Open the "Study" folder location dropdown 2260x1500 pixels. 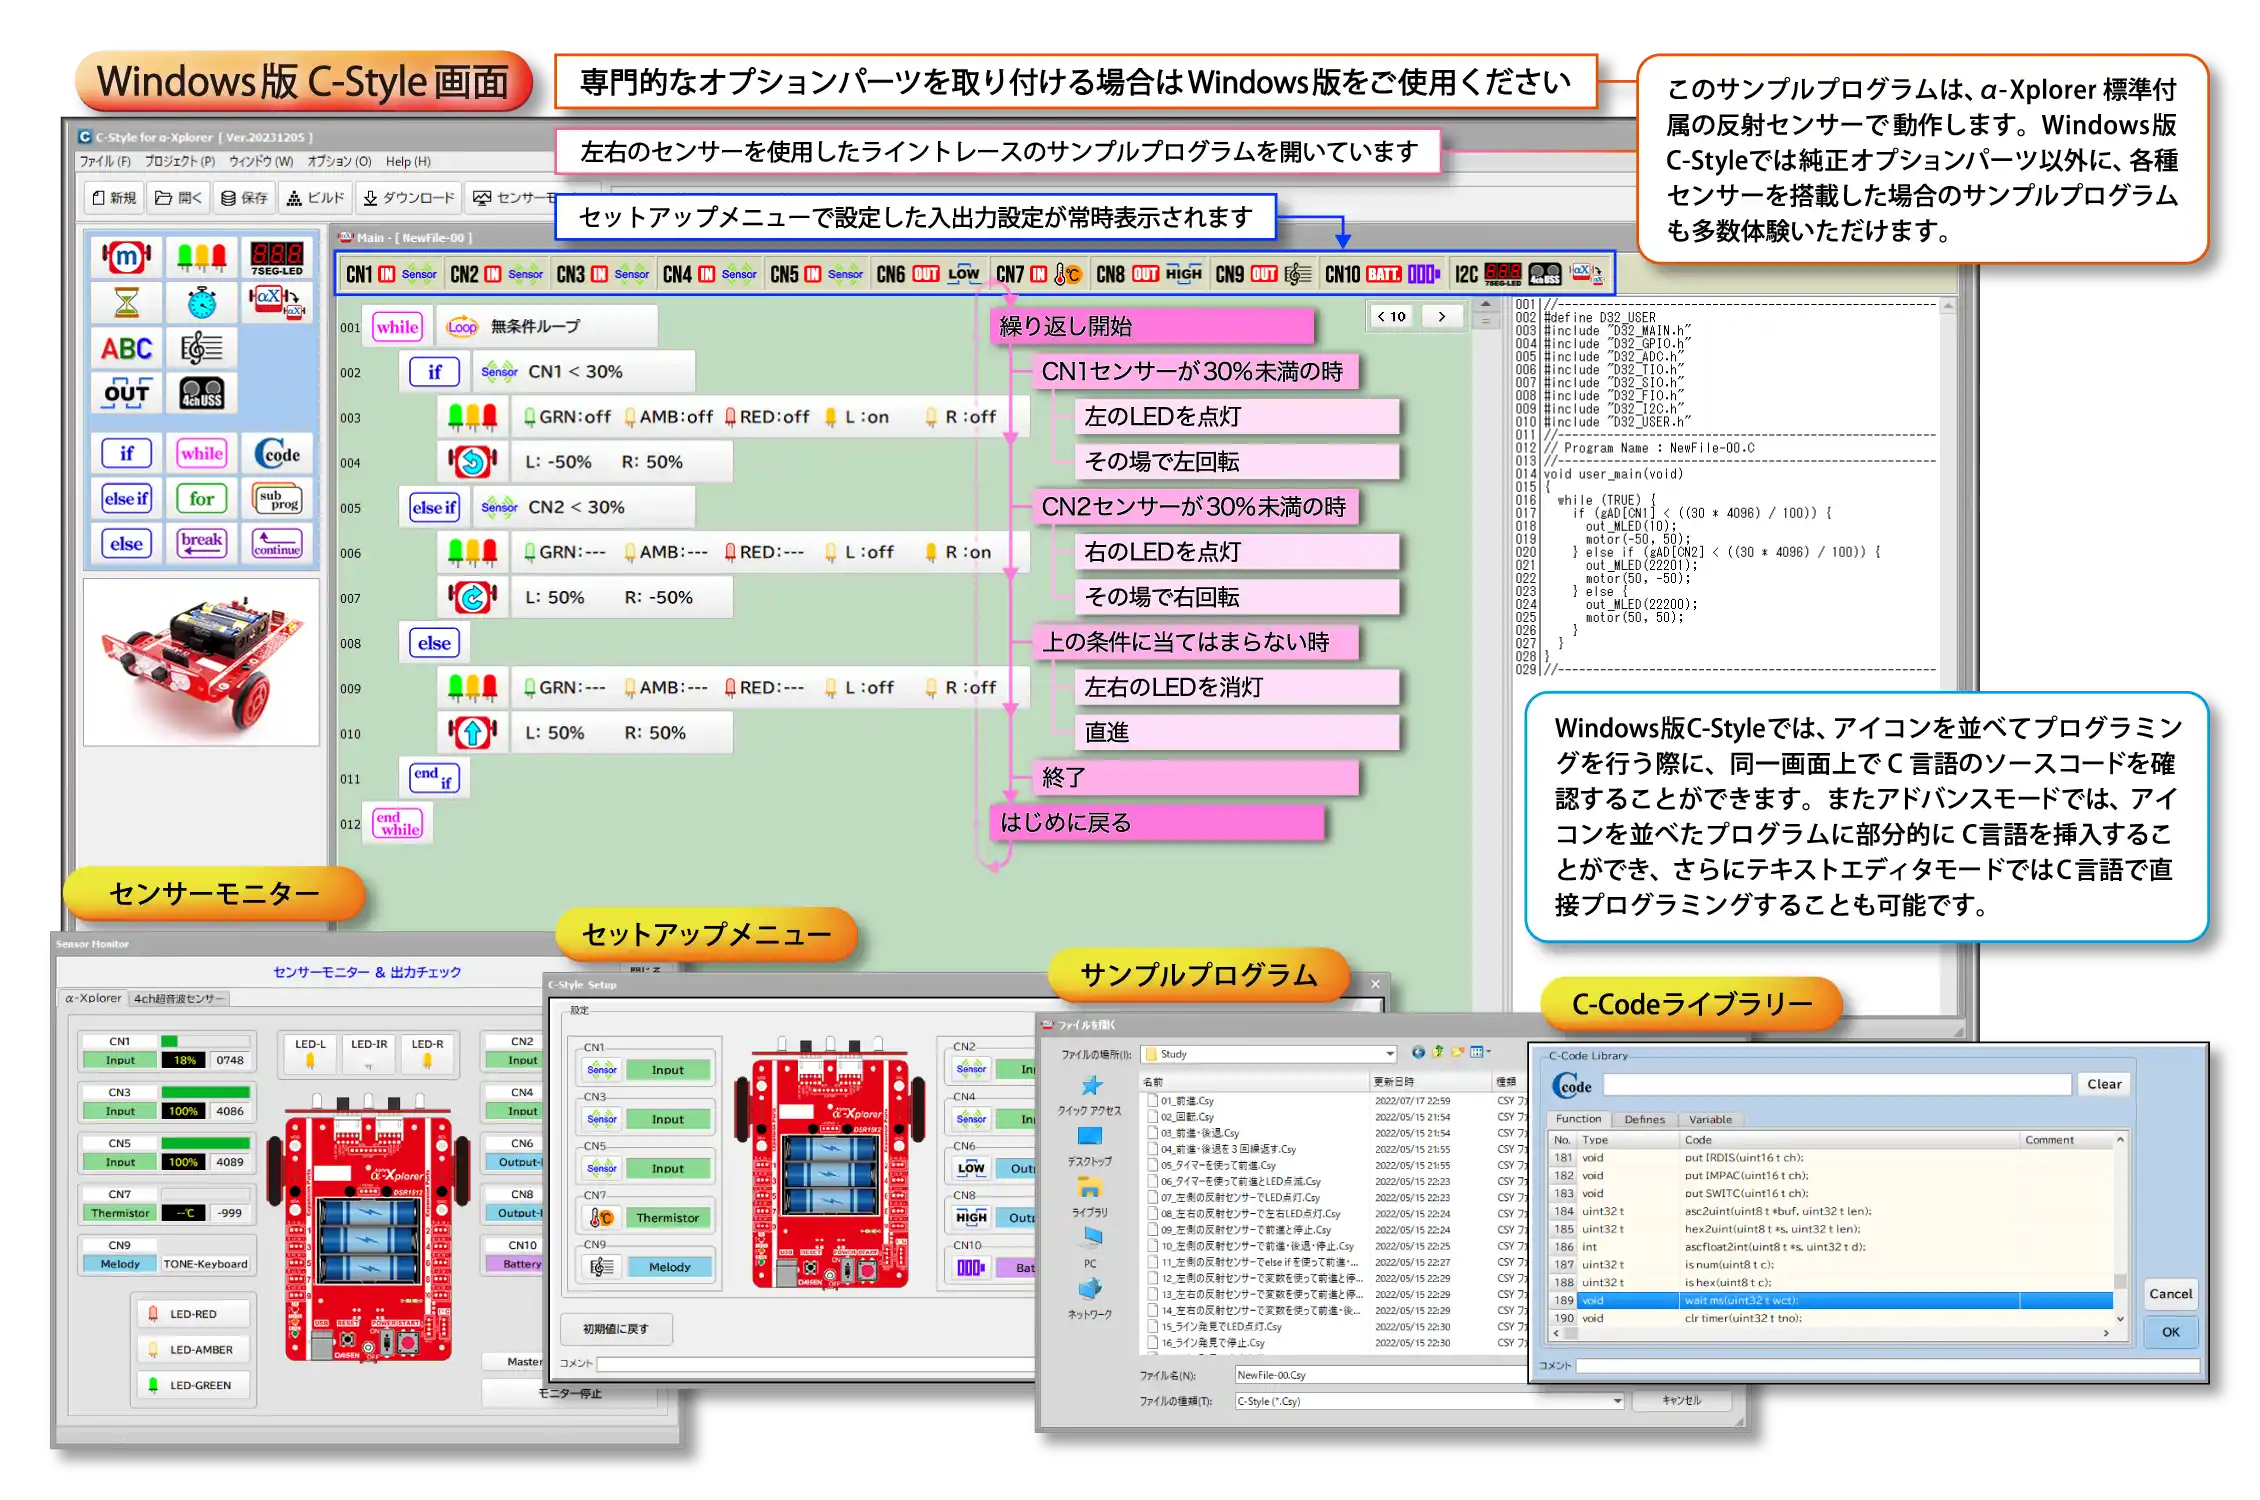pos(1390,1054)
